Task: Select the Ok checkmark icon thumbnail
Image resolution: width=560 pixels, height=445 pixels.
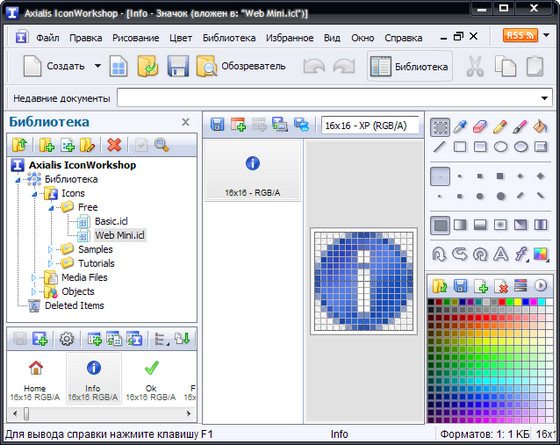Action: pos(151,379)
